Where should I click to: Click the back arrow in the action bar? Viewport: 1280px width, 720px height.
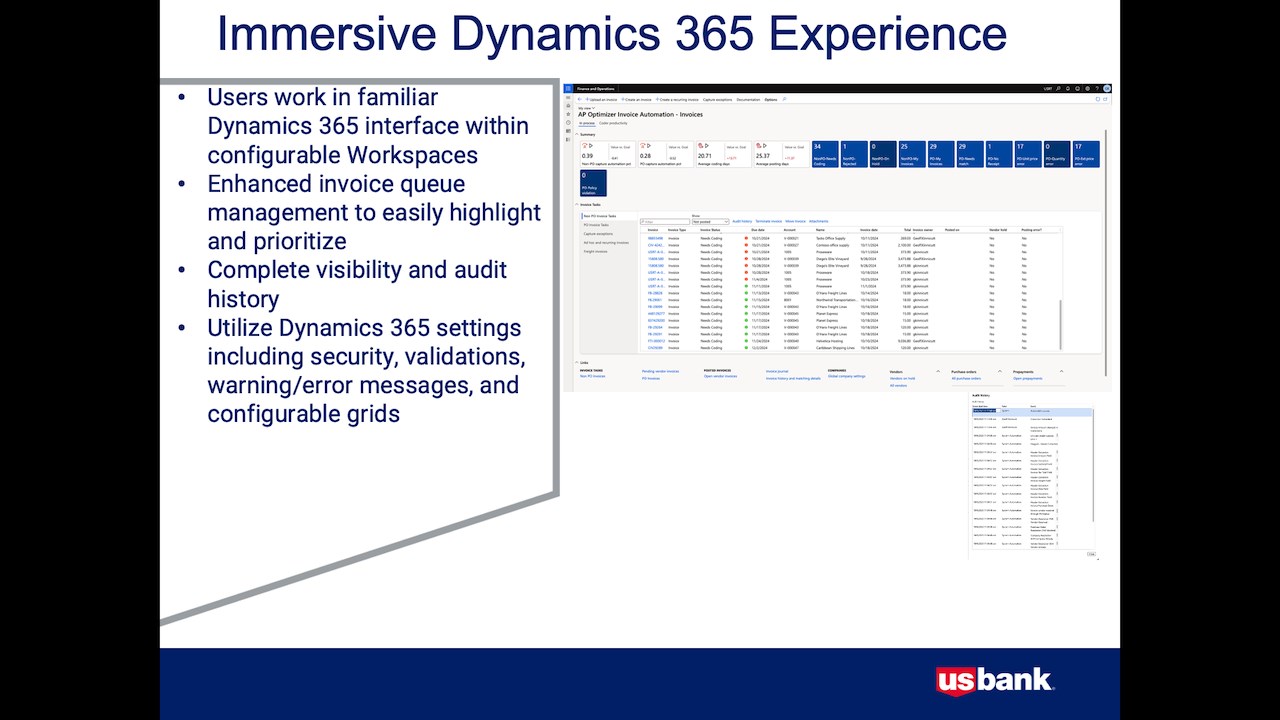point(580,100)
